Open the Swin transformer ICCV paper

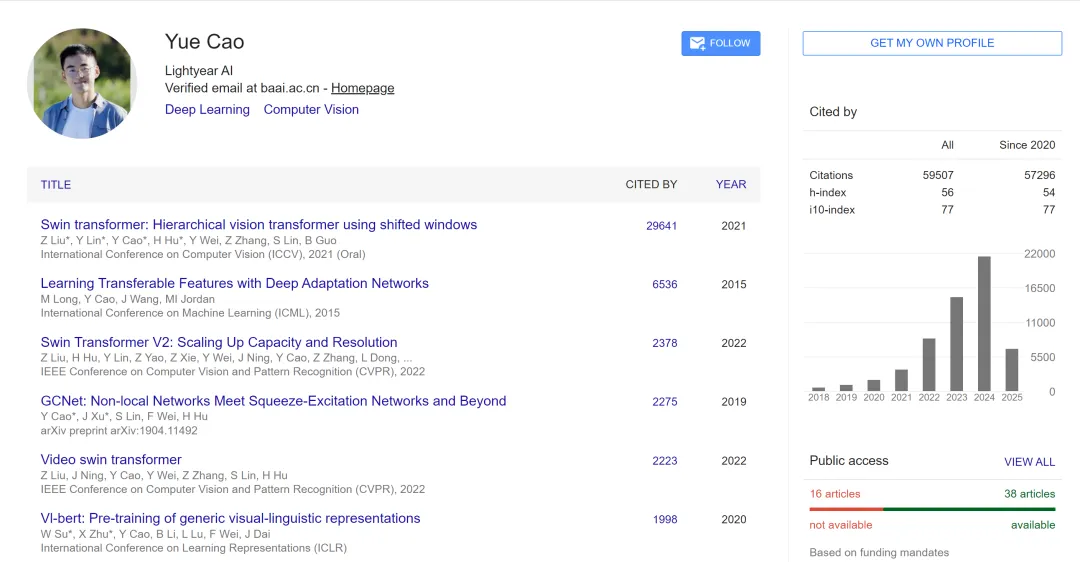(259, 225)
